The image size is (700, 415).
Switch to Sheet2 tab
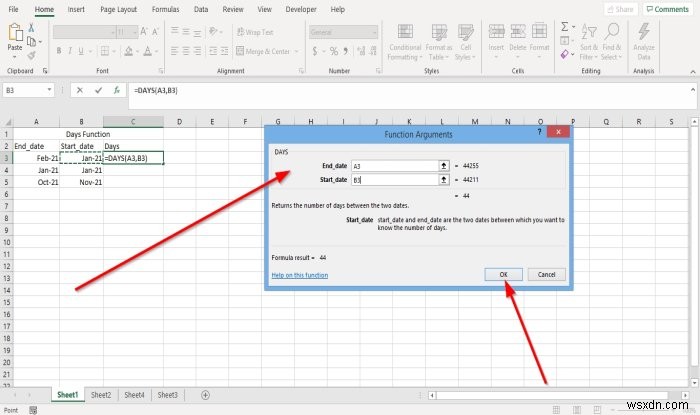click(101, 395)
